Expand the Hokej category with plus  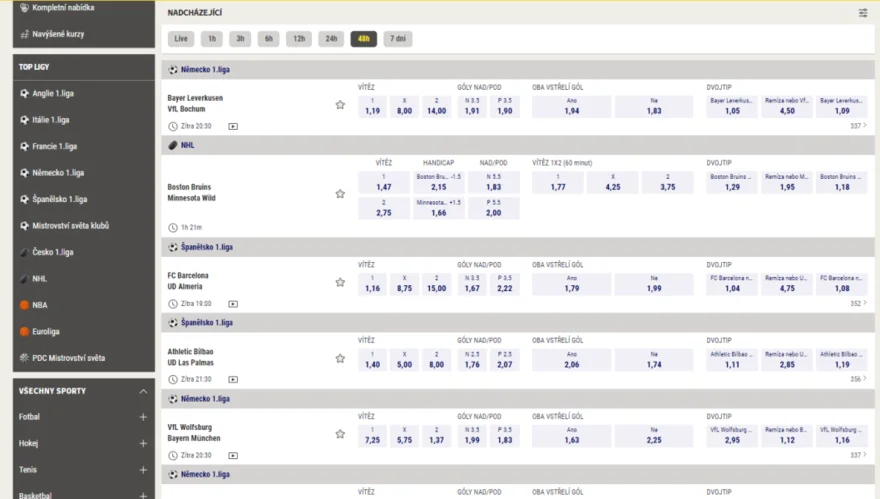[143, 443]
